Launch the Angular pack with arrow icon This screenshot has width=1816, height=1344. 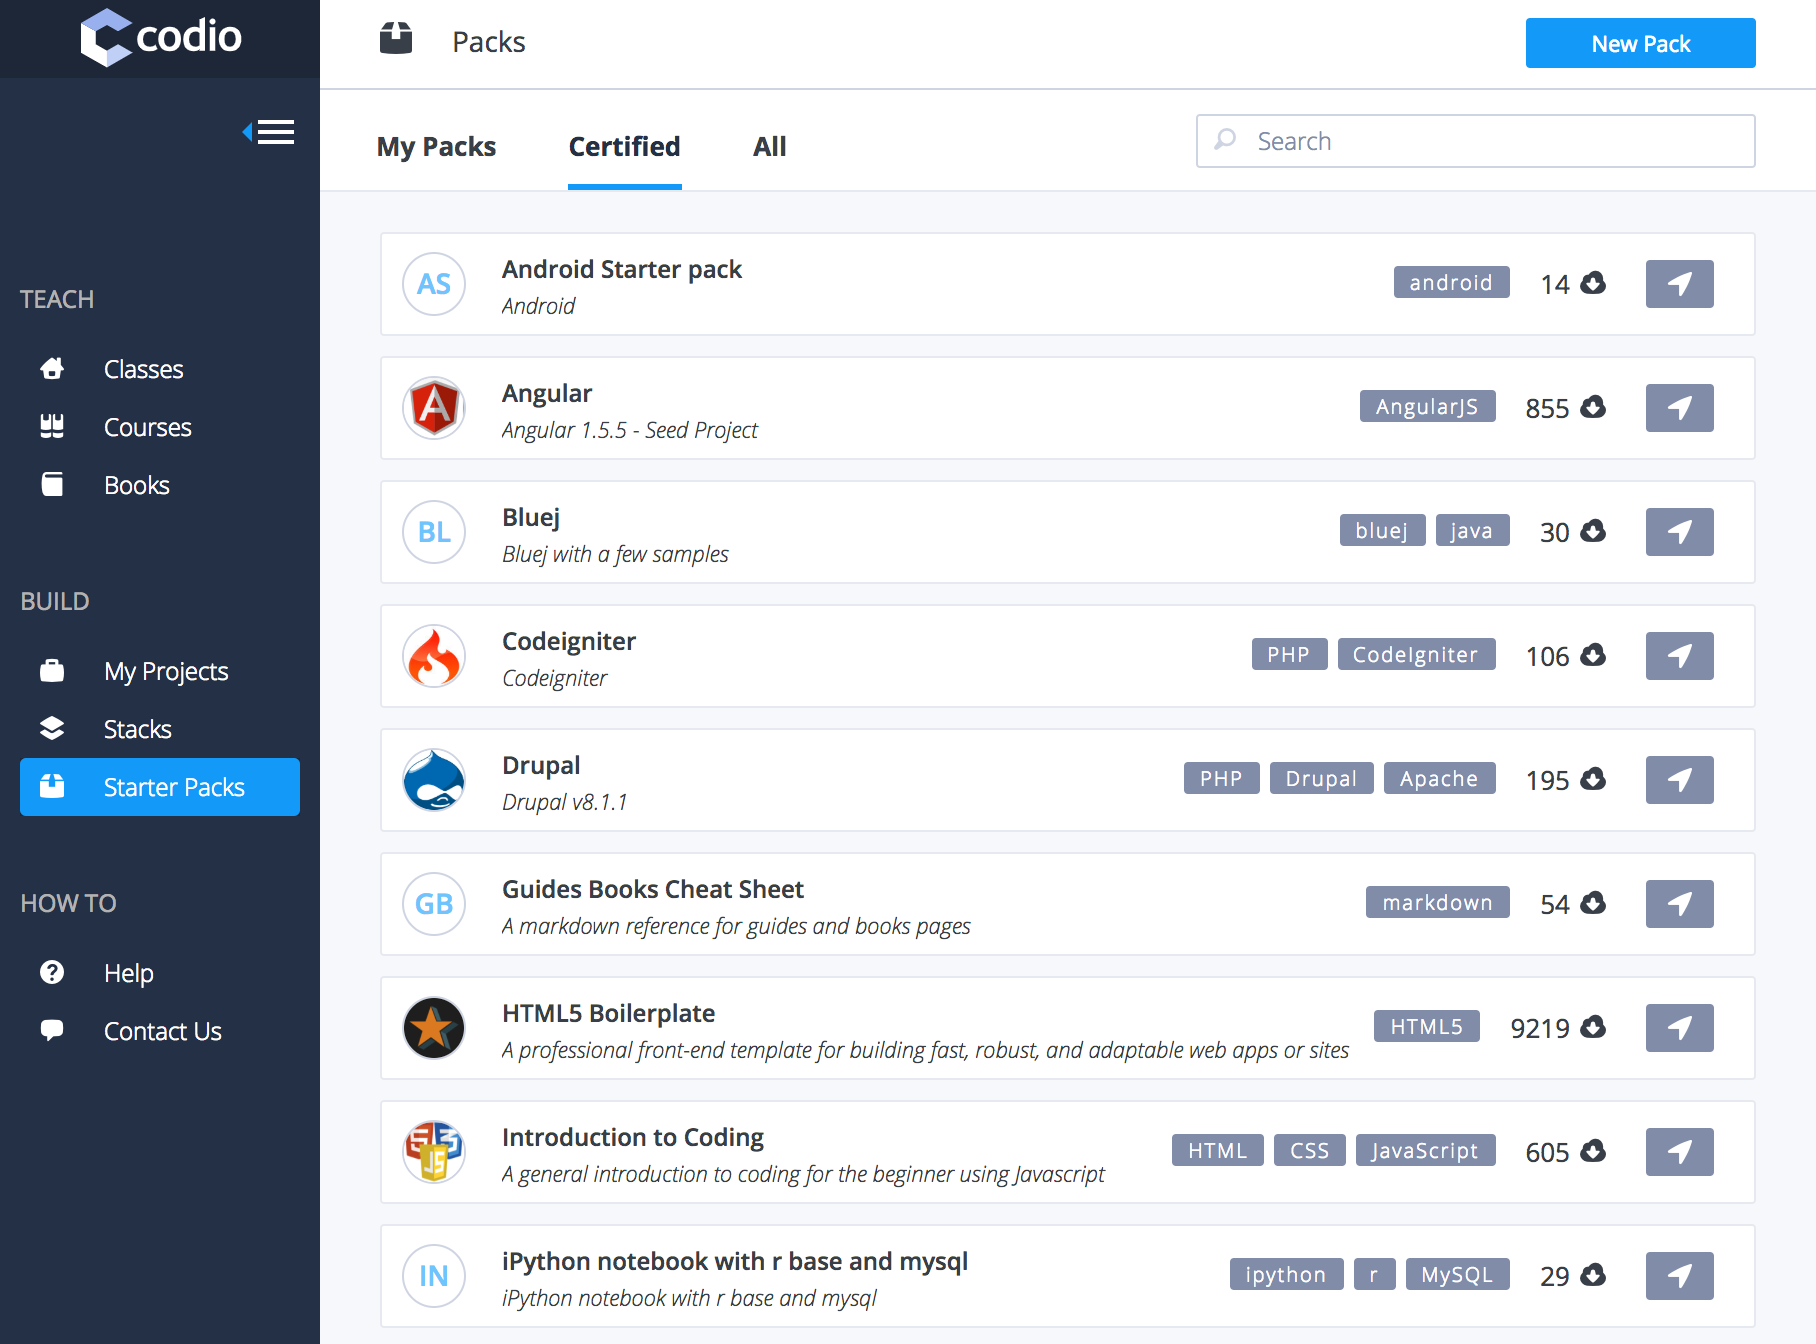(x=1679, y=408)
